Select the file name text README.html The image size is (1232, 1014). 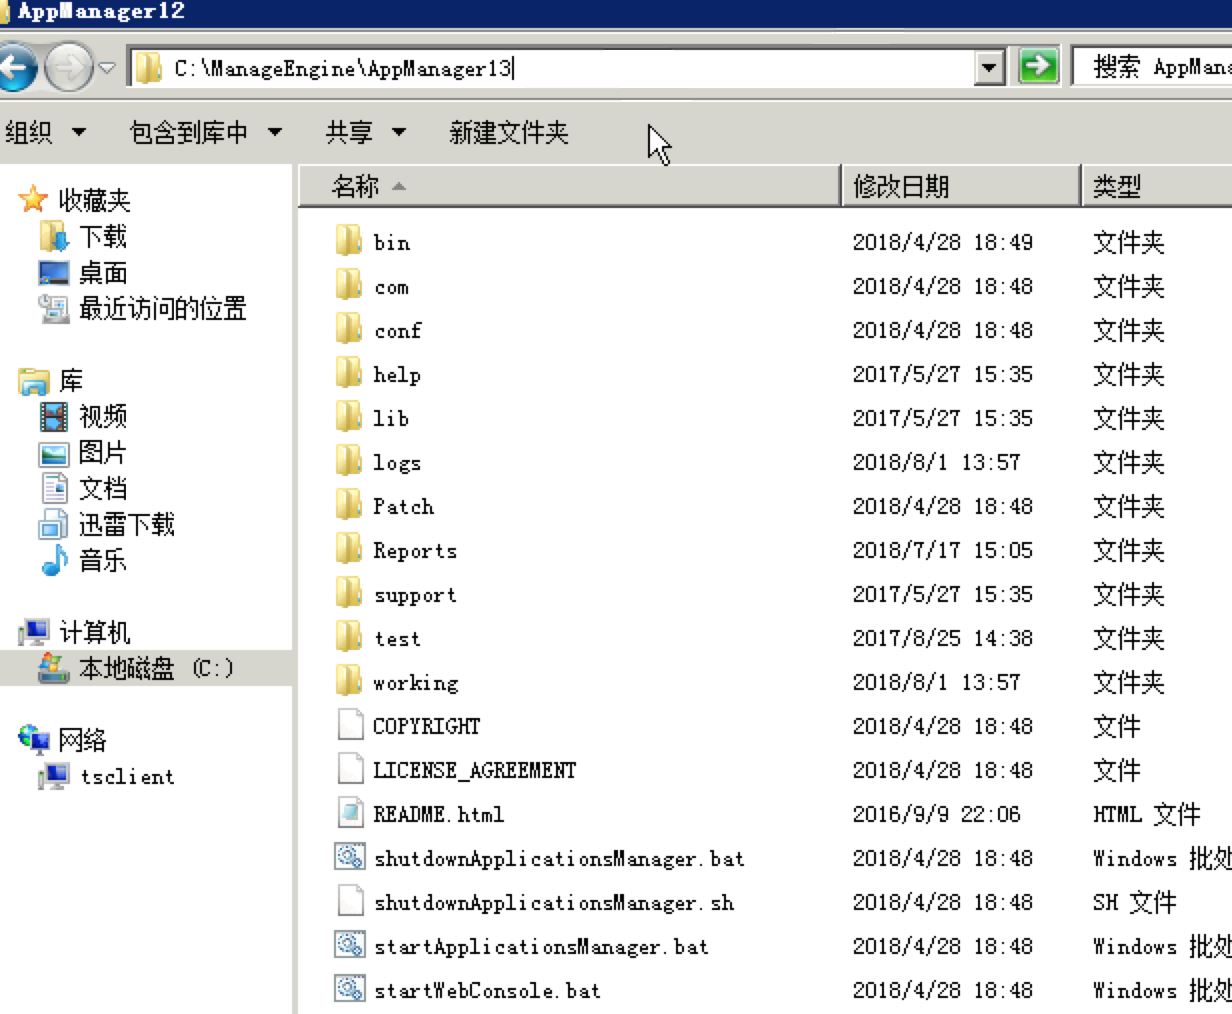coord(438,815)
